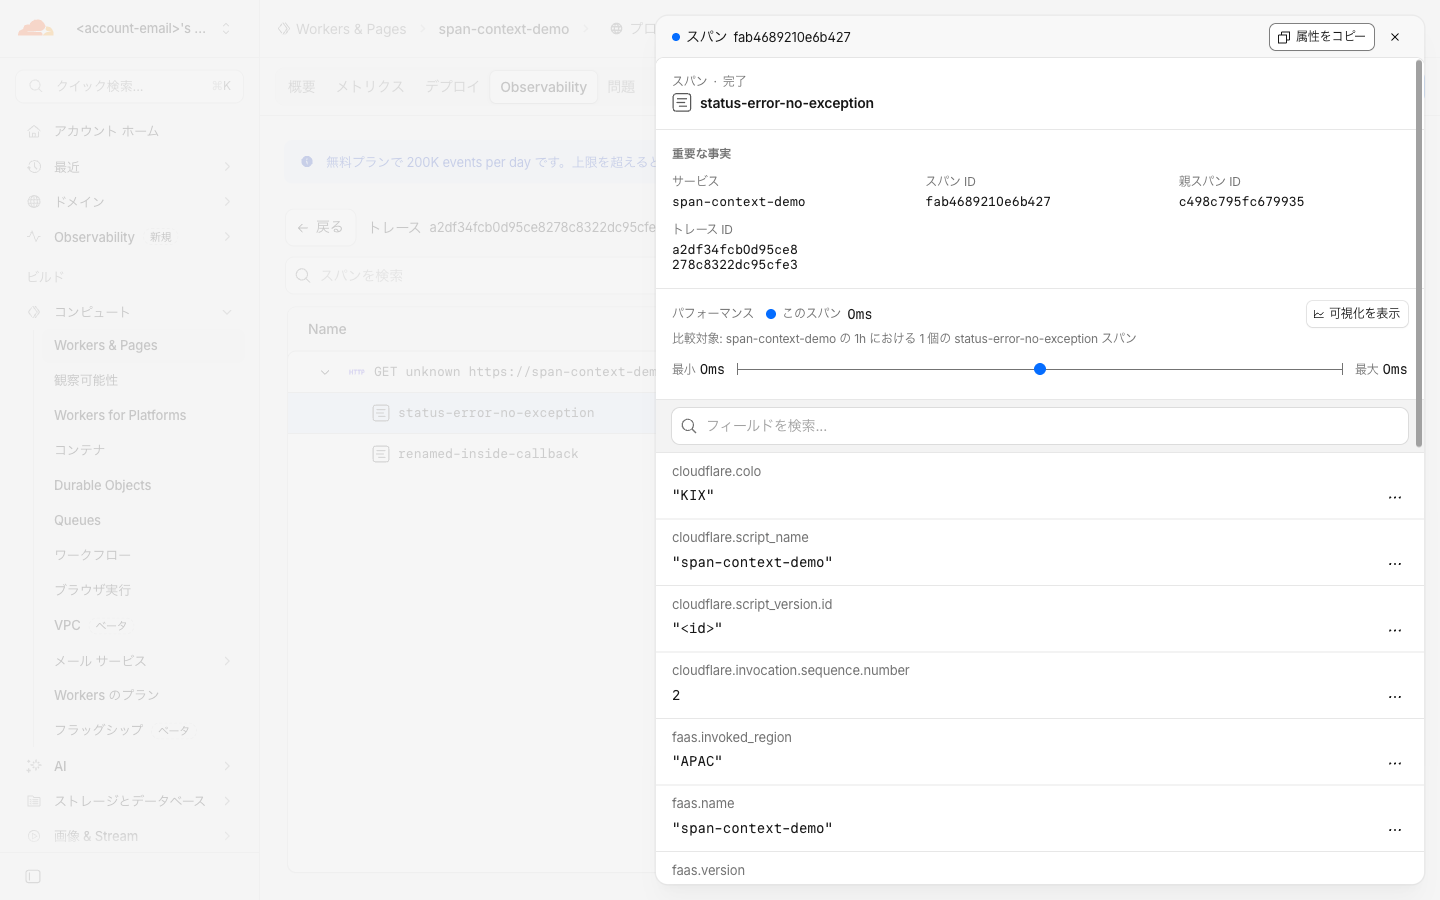Collapse the GET unknown trace row
Screen dimensions: 1440x900
point(325,372)
